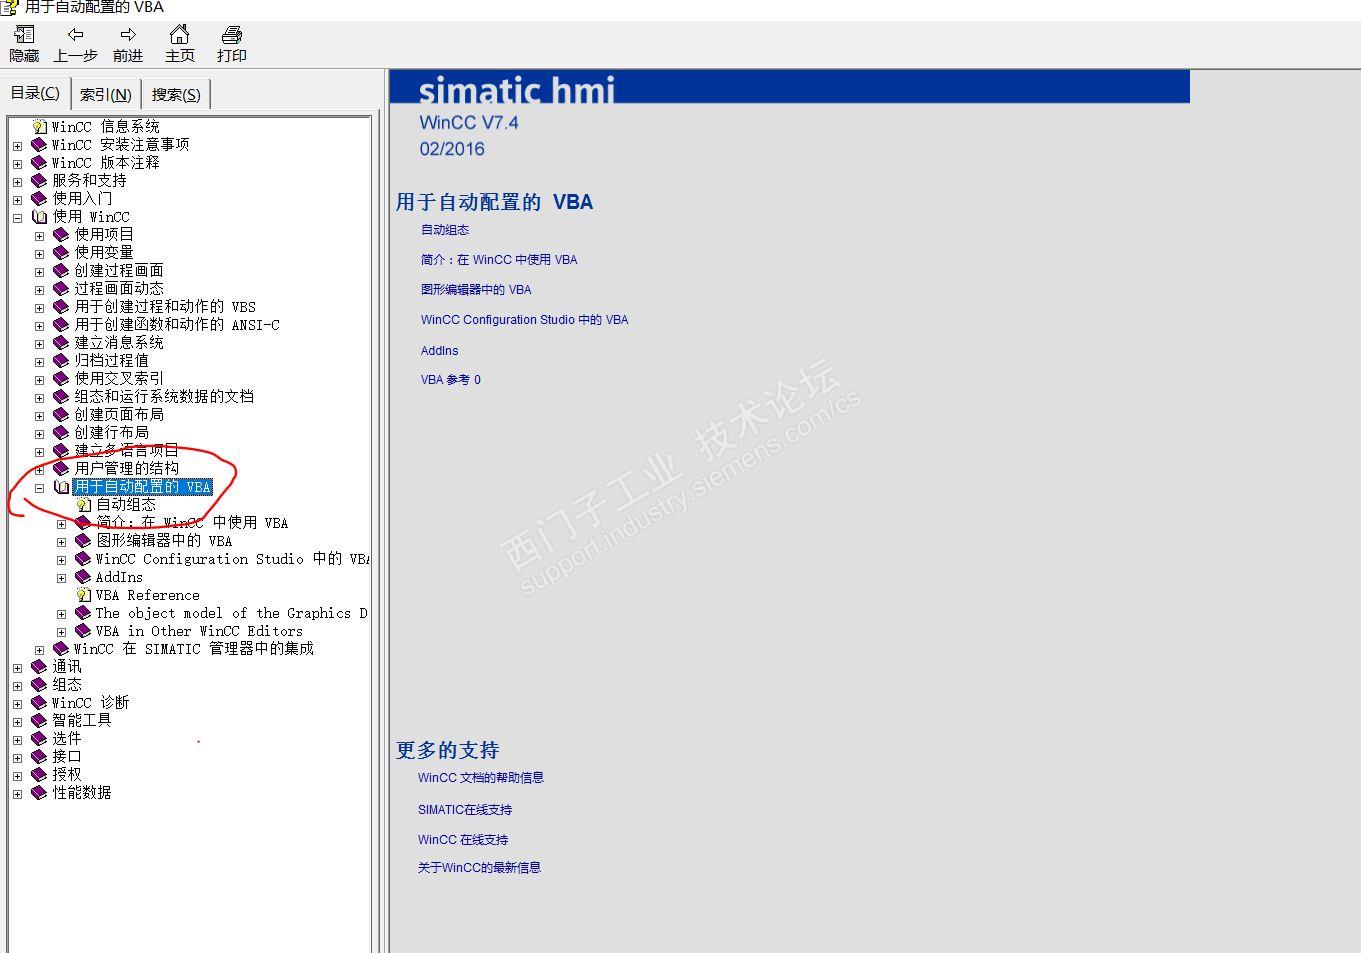Select 组态和运行系统数据的文档 entry
This screenshot has width=1361, height=953.
click(164, 397)
